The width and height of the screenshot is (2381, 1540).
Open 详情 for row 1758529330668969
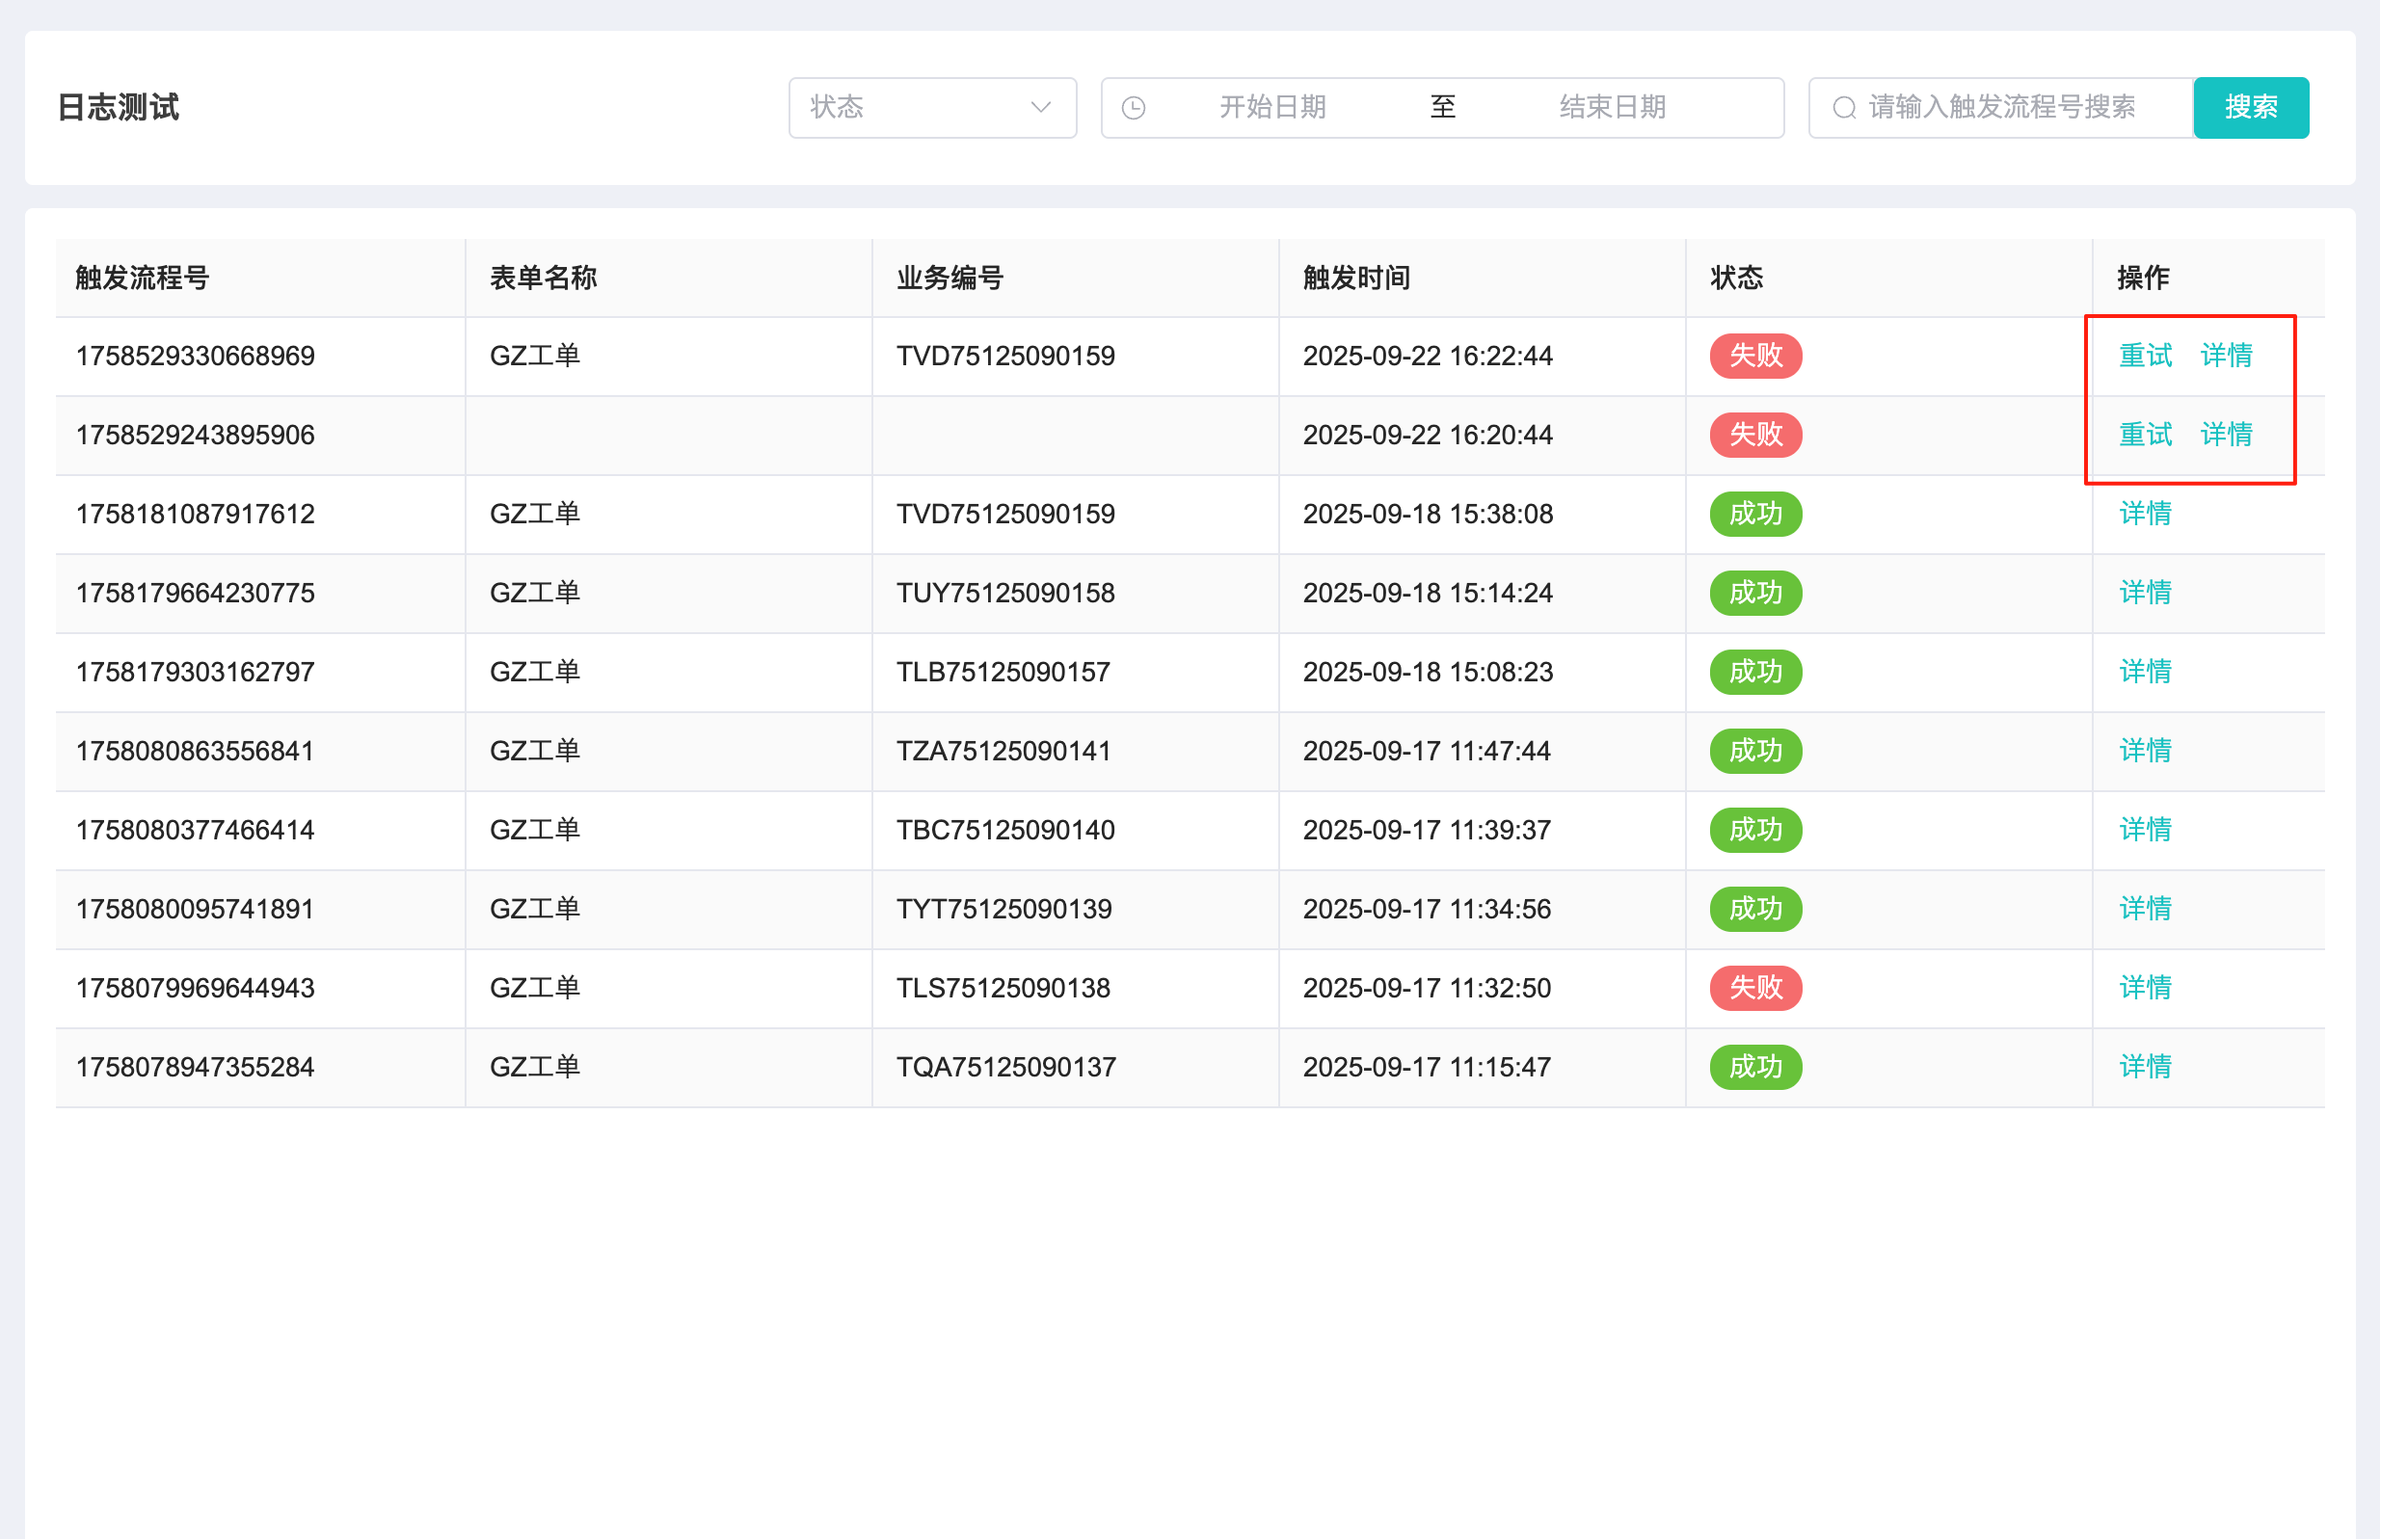[x=2226, y=355]
